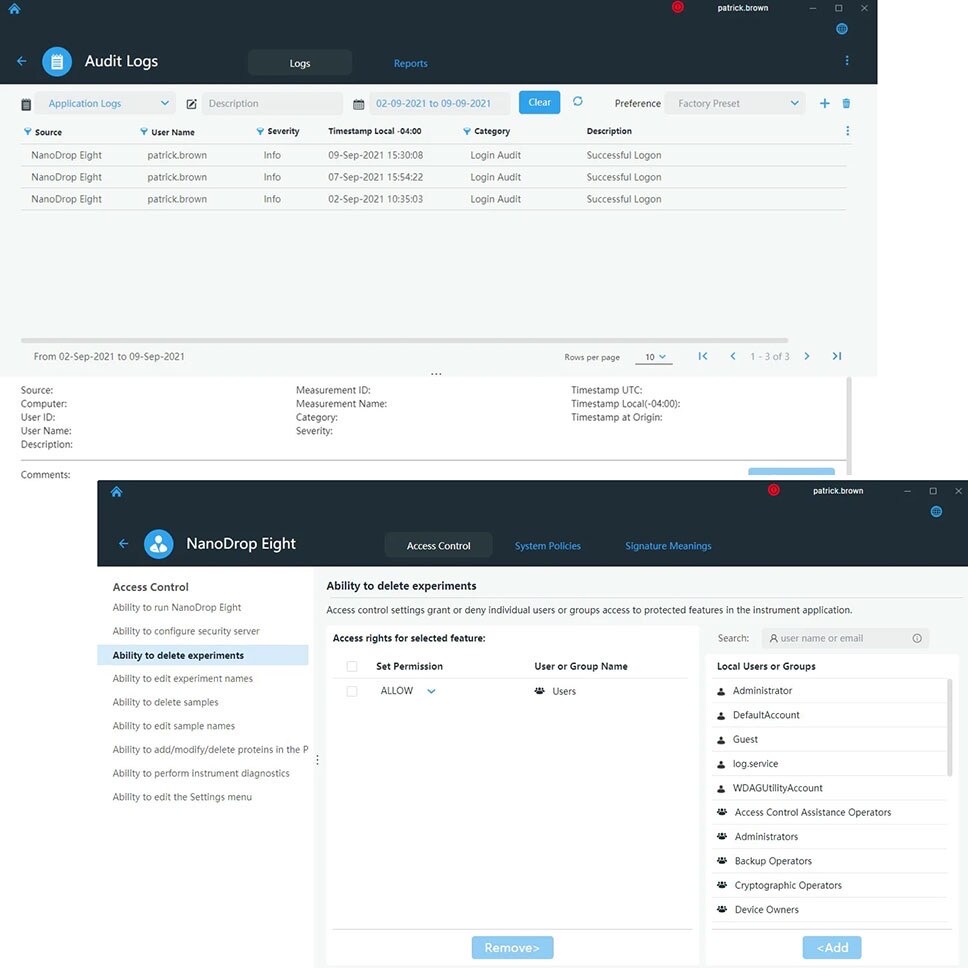Select Administrator in local users list
The width and height of the screenshot is (968, 968).
coord(829,691)
